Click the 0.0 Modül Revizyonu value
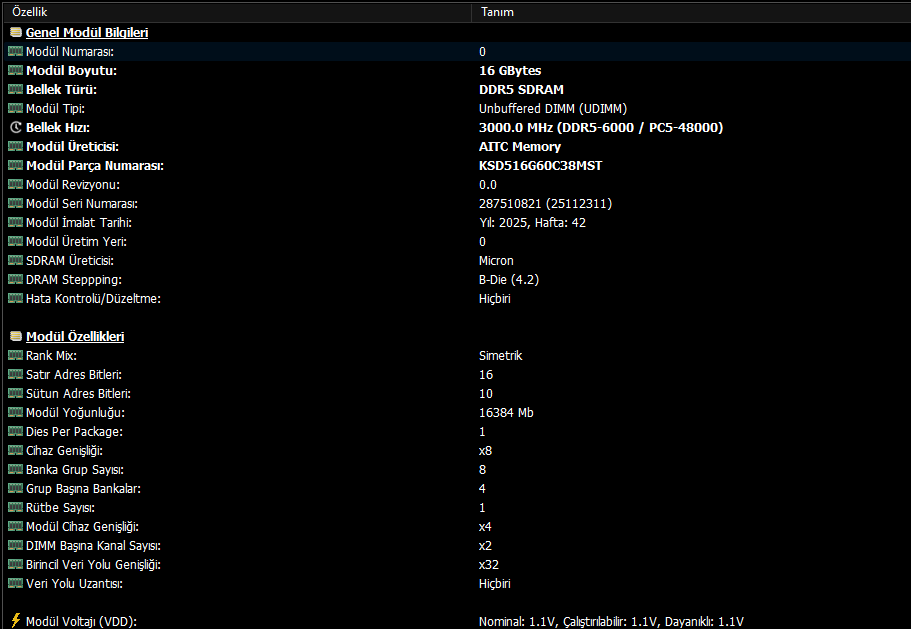 point(487,185)
